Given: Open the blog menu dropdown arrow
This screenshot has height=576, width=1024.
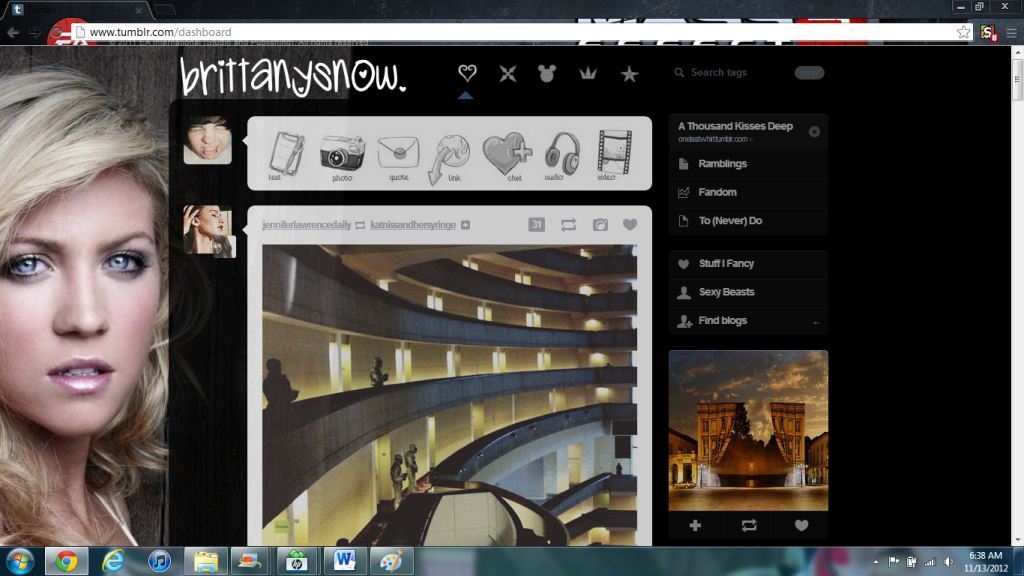Looking at the screenshot, I should click(x=814, y=132).
